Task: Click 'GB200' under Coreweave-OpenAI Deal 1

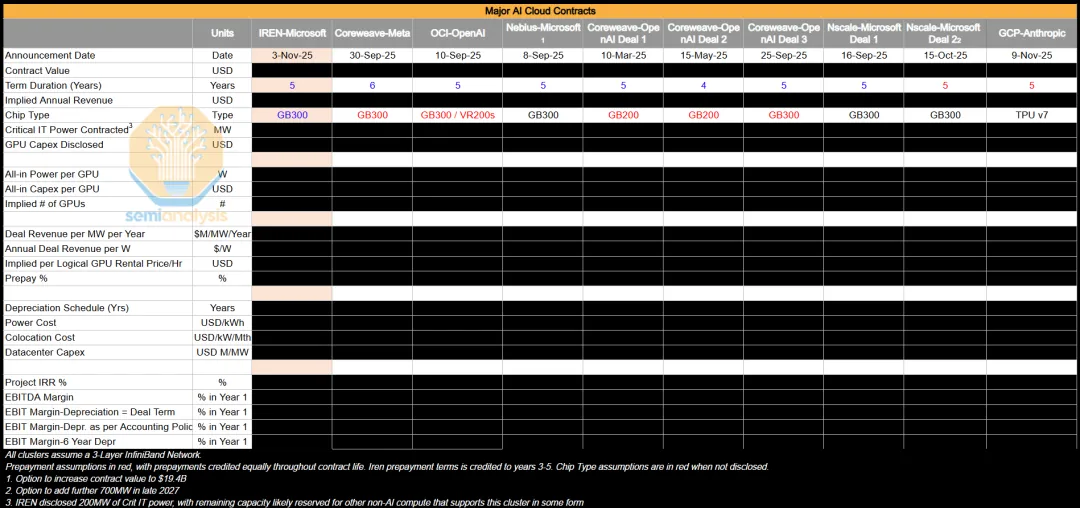Action: pyautogui.click(x=623, y=115)
